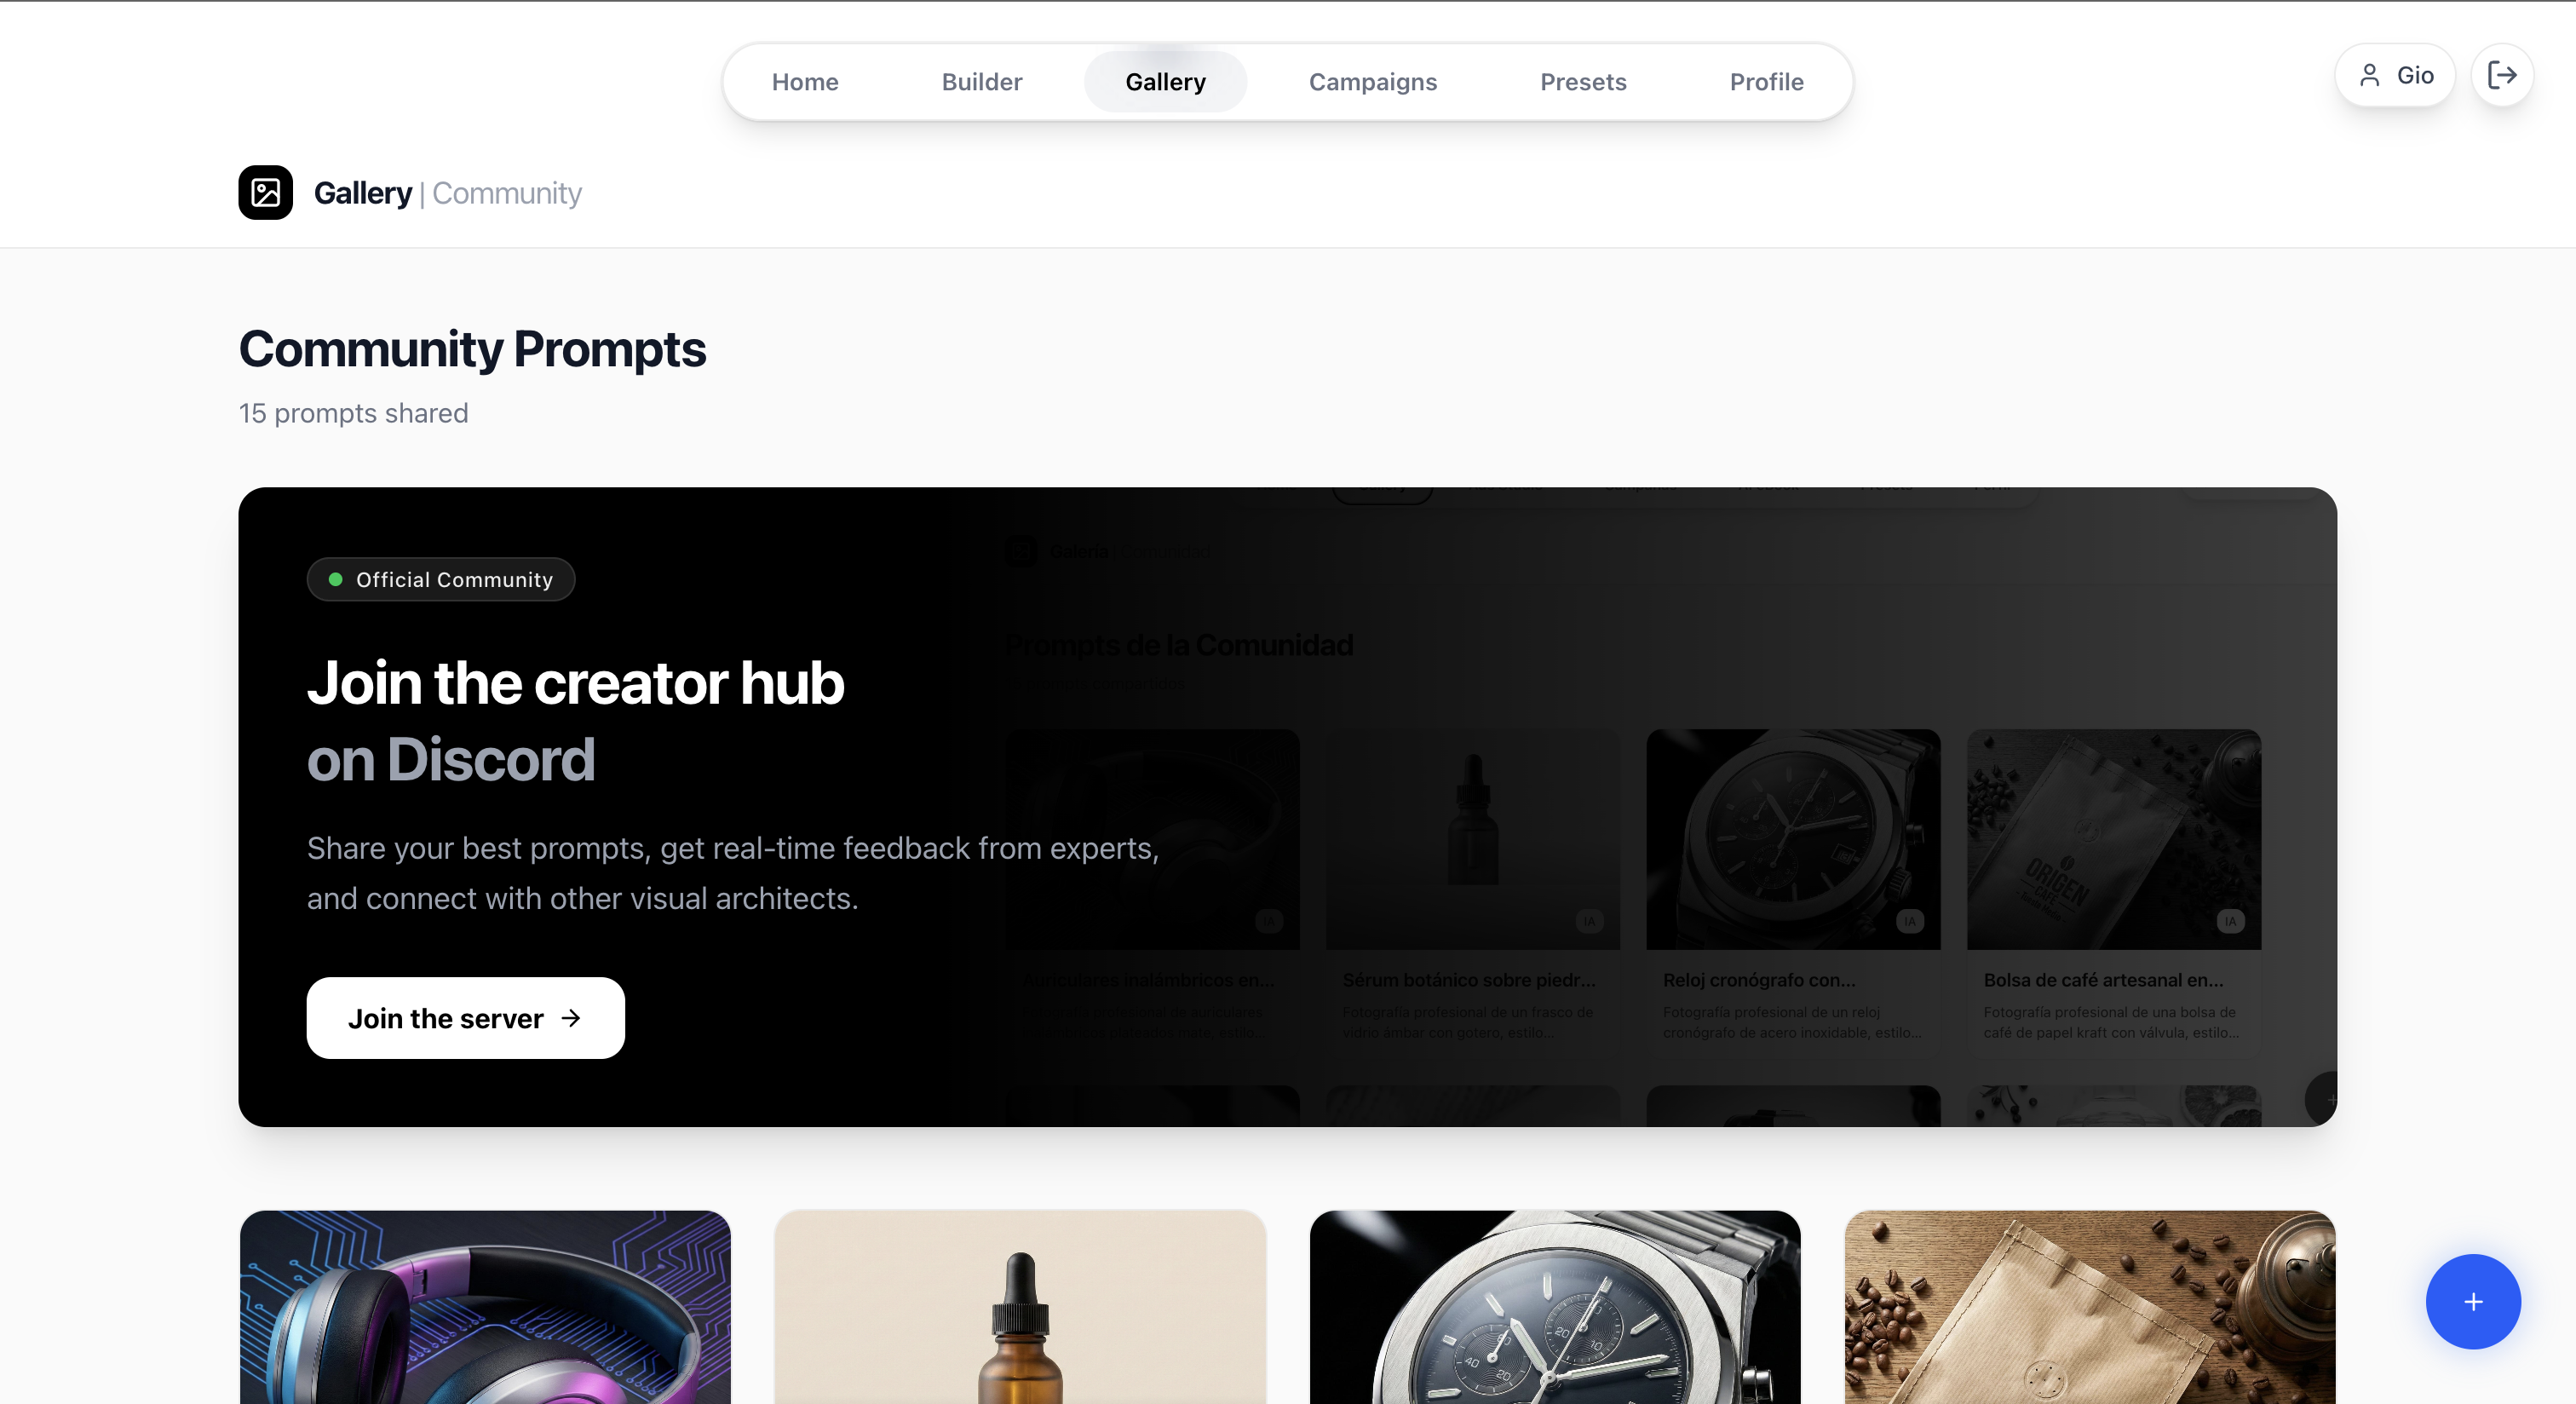Viewport: 2576px width, 1404px height.
Task: Switch to the Builder tab
Action: tap(982, 82)
